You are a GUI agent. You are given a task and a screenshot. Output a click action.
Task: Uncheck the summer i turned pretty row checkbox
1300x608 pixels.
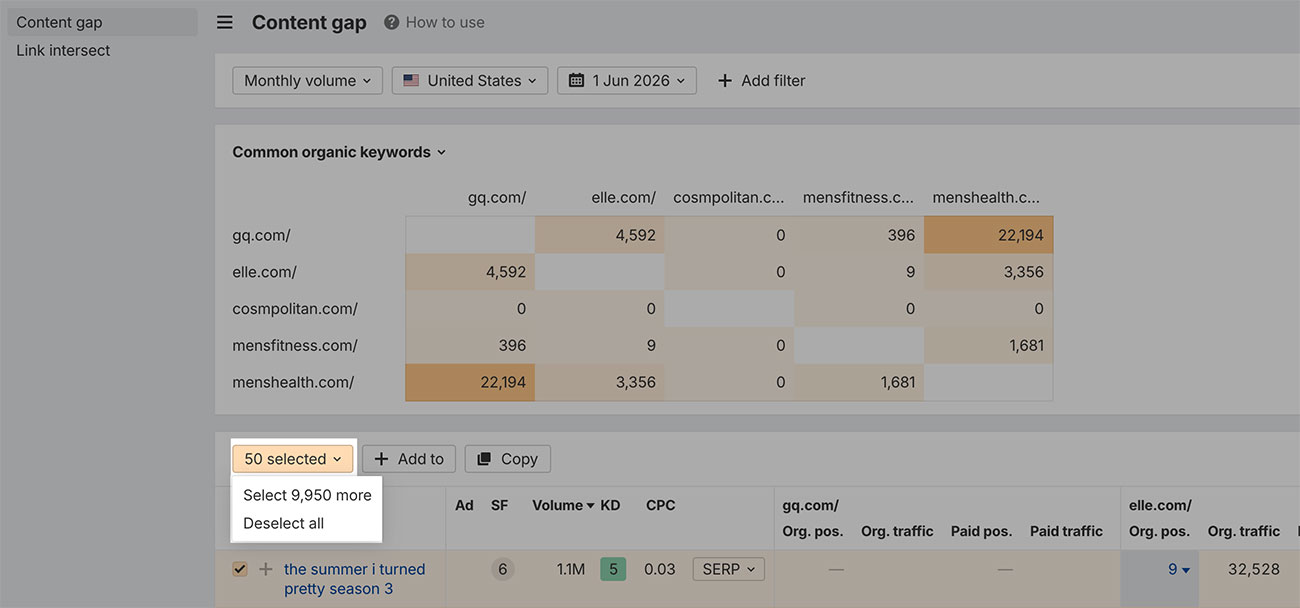coord(240,569)
